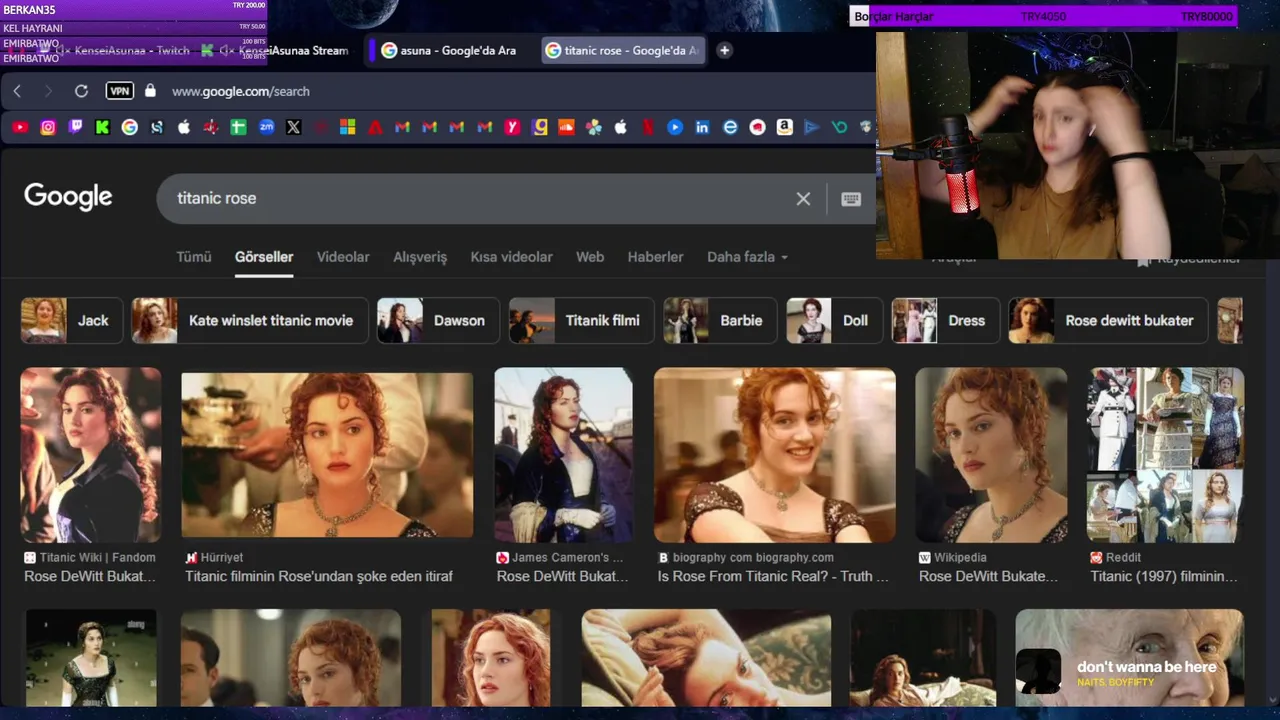Open the Hürriyet image thumbnail
This screenshot has height=720, width=1280.
pyautogui.click(x=327, y=455)
